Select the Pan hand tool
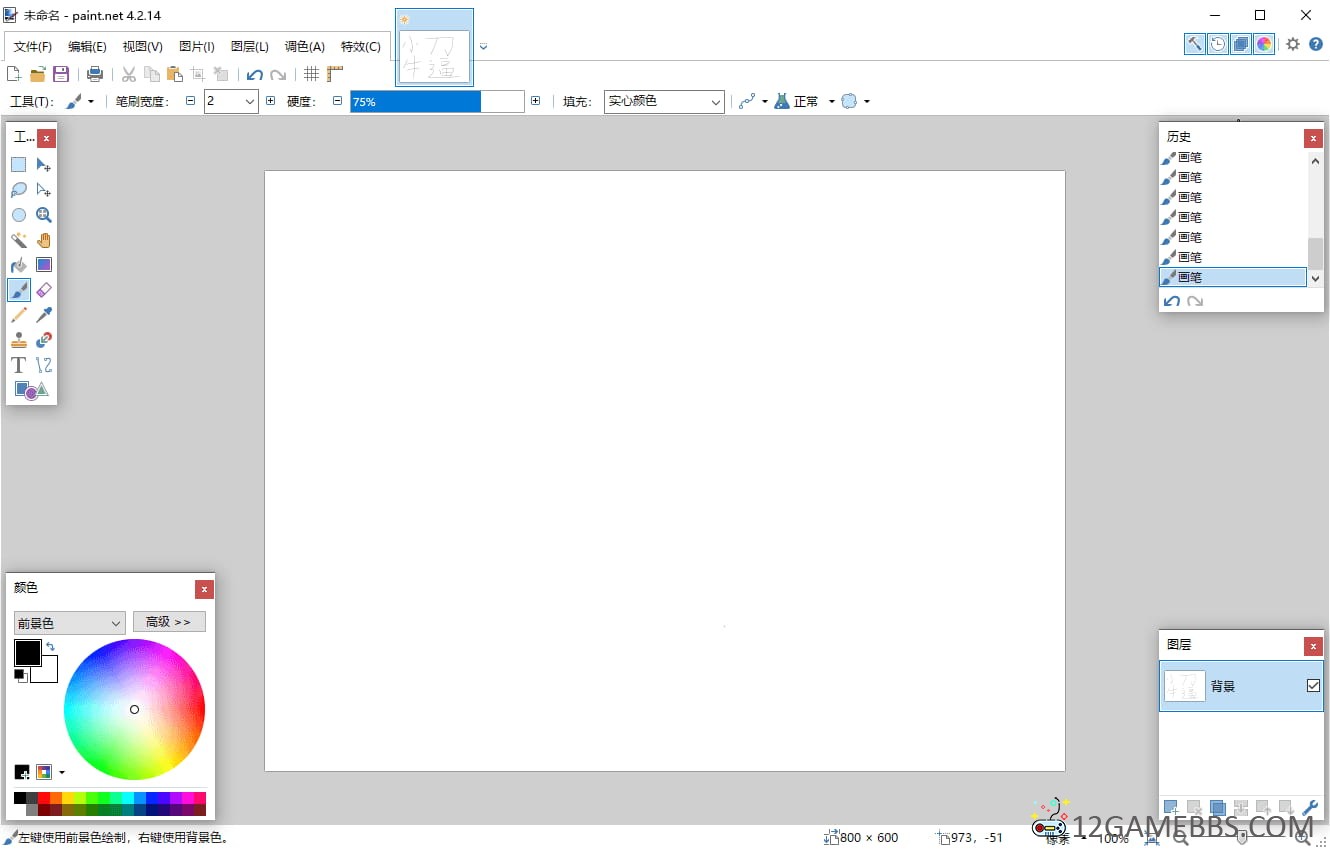Screen dimensions: 1330x851 point(44,240)
